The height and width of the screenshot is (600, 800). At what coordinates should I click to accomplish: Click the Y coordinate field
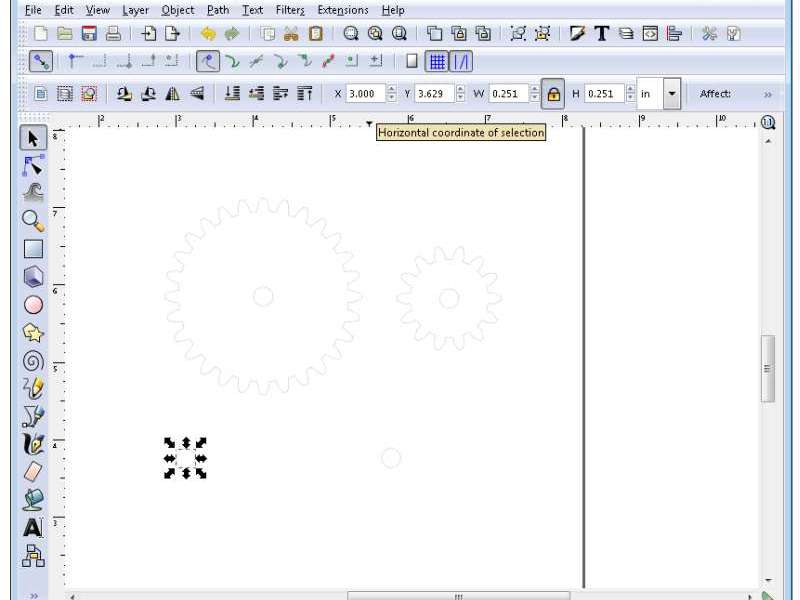coord(434,94)
